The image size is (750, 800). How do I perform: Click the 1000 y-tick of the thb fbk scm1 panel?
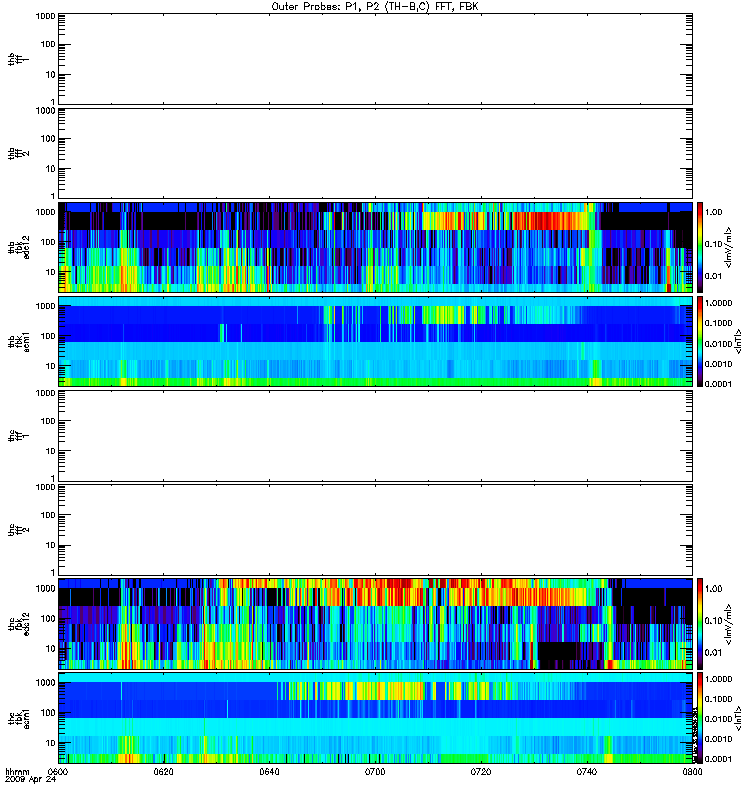(45, 306)
